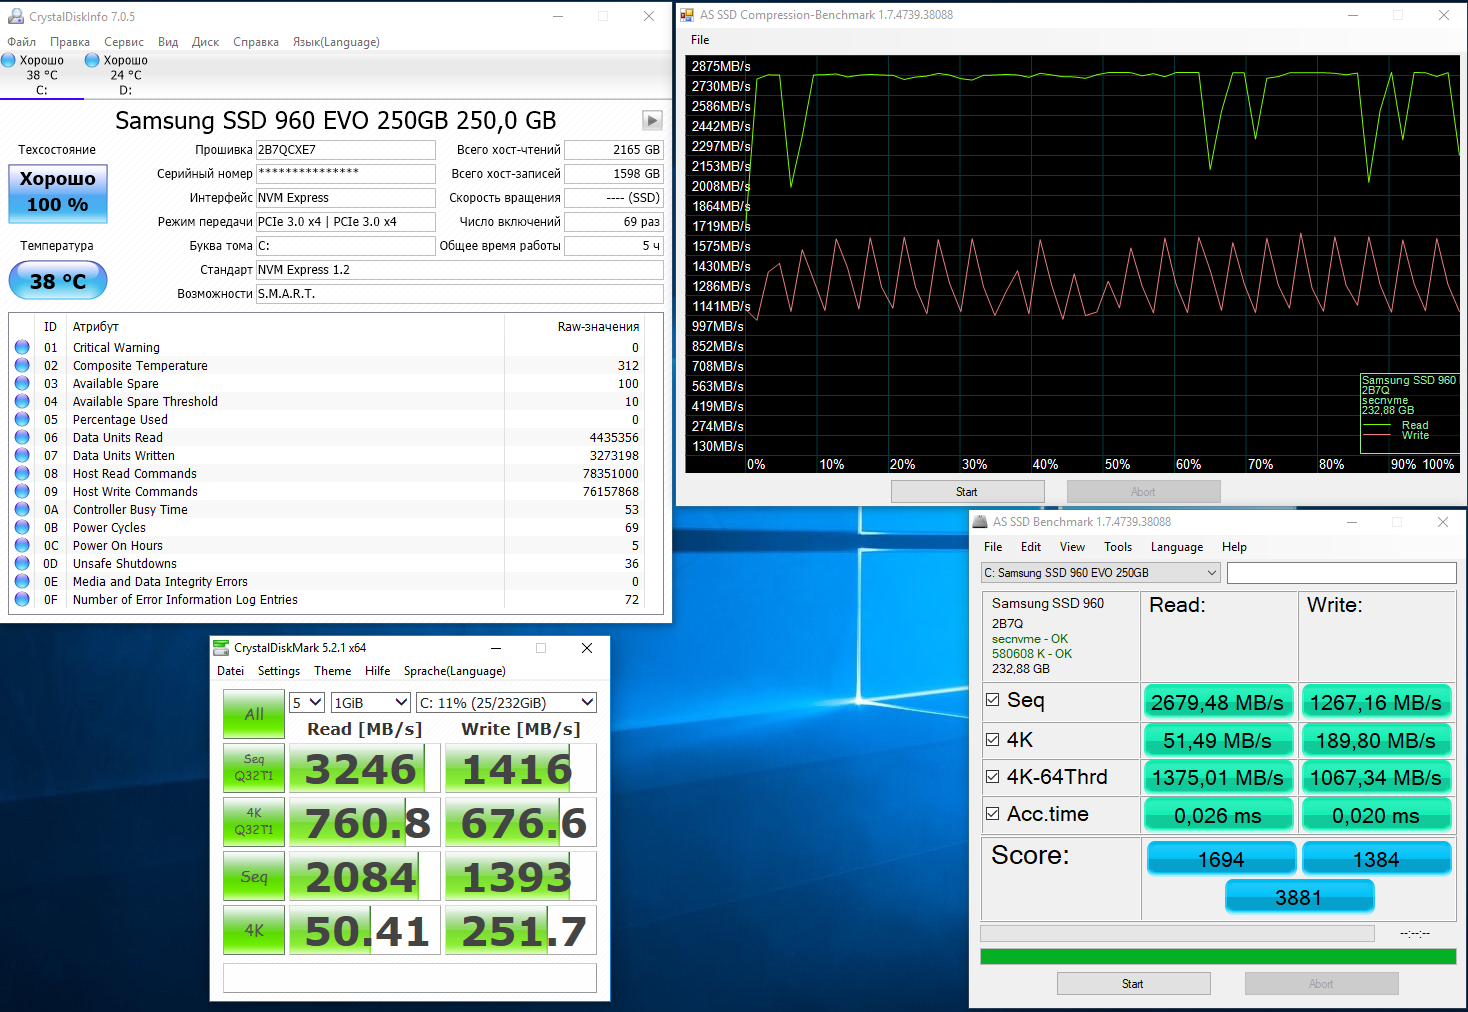1468x1012 pixels.
Task: Open the 1GiB test size dropdown
Action: pos(371,703)
